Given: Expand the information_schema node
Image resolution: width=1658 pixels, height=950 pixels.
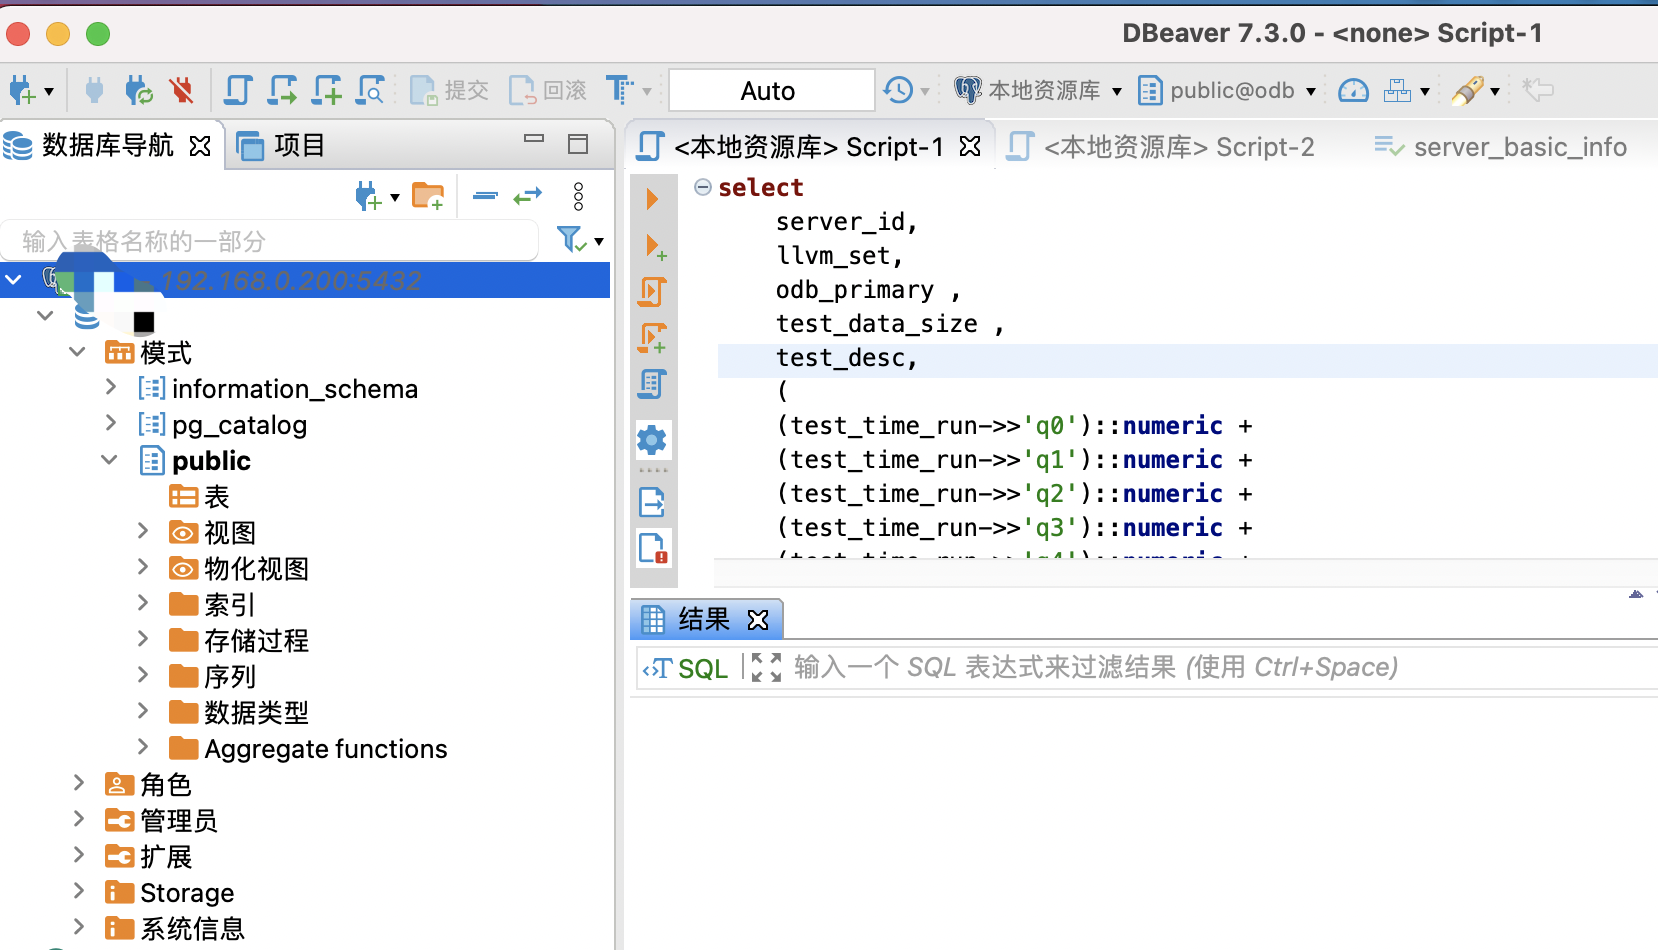Looking at the screenshot, I should point(110,388).
